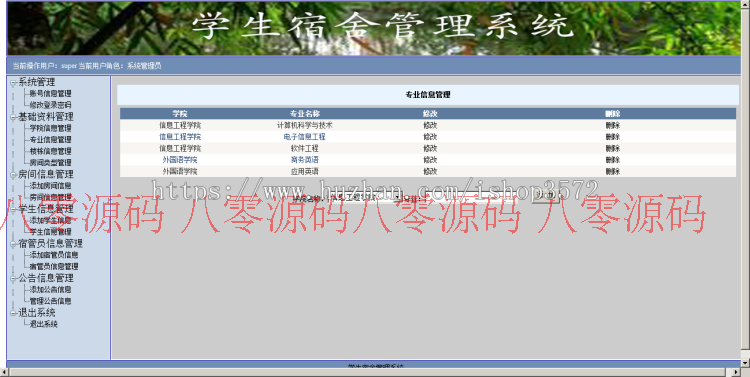Choose 添加房间信息 in the tree
The image size is (750, 377).
[50, 186]
